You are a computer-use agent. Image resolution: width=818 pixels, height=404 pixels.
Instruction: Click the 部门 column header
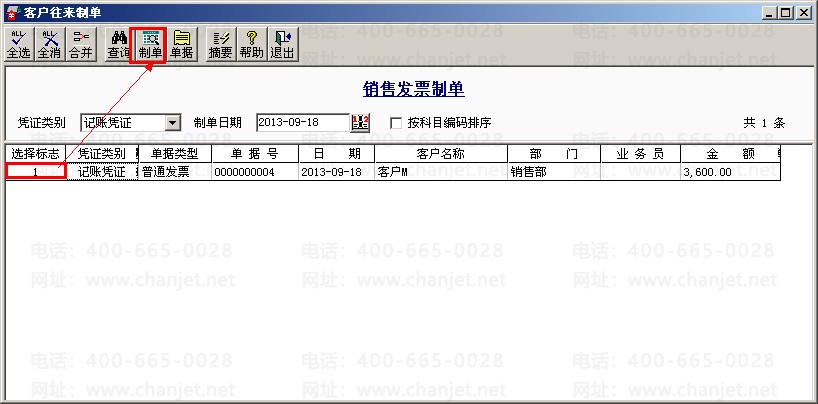[x=554, y=154]
